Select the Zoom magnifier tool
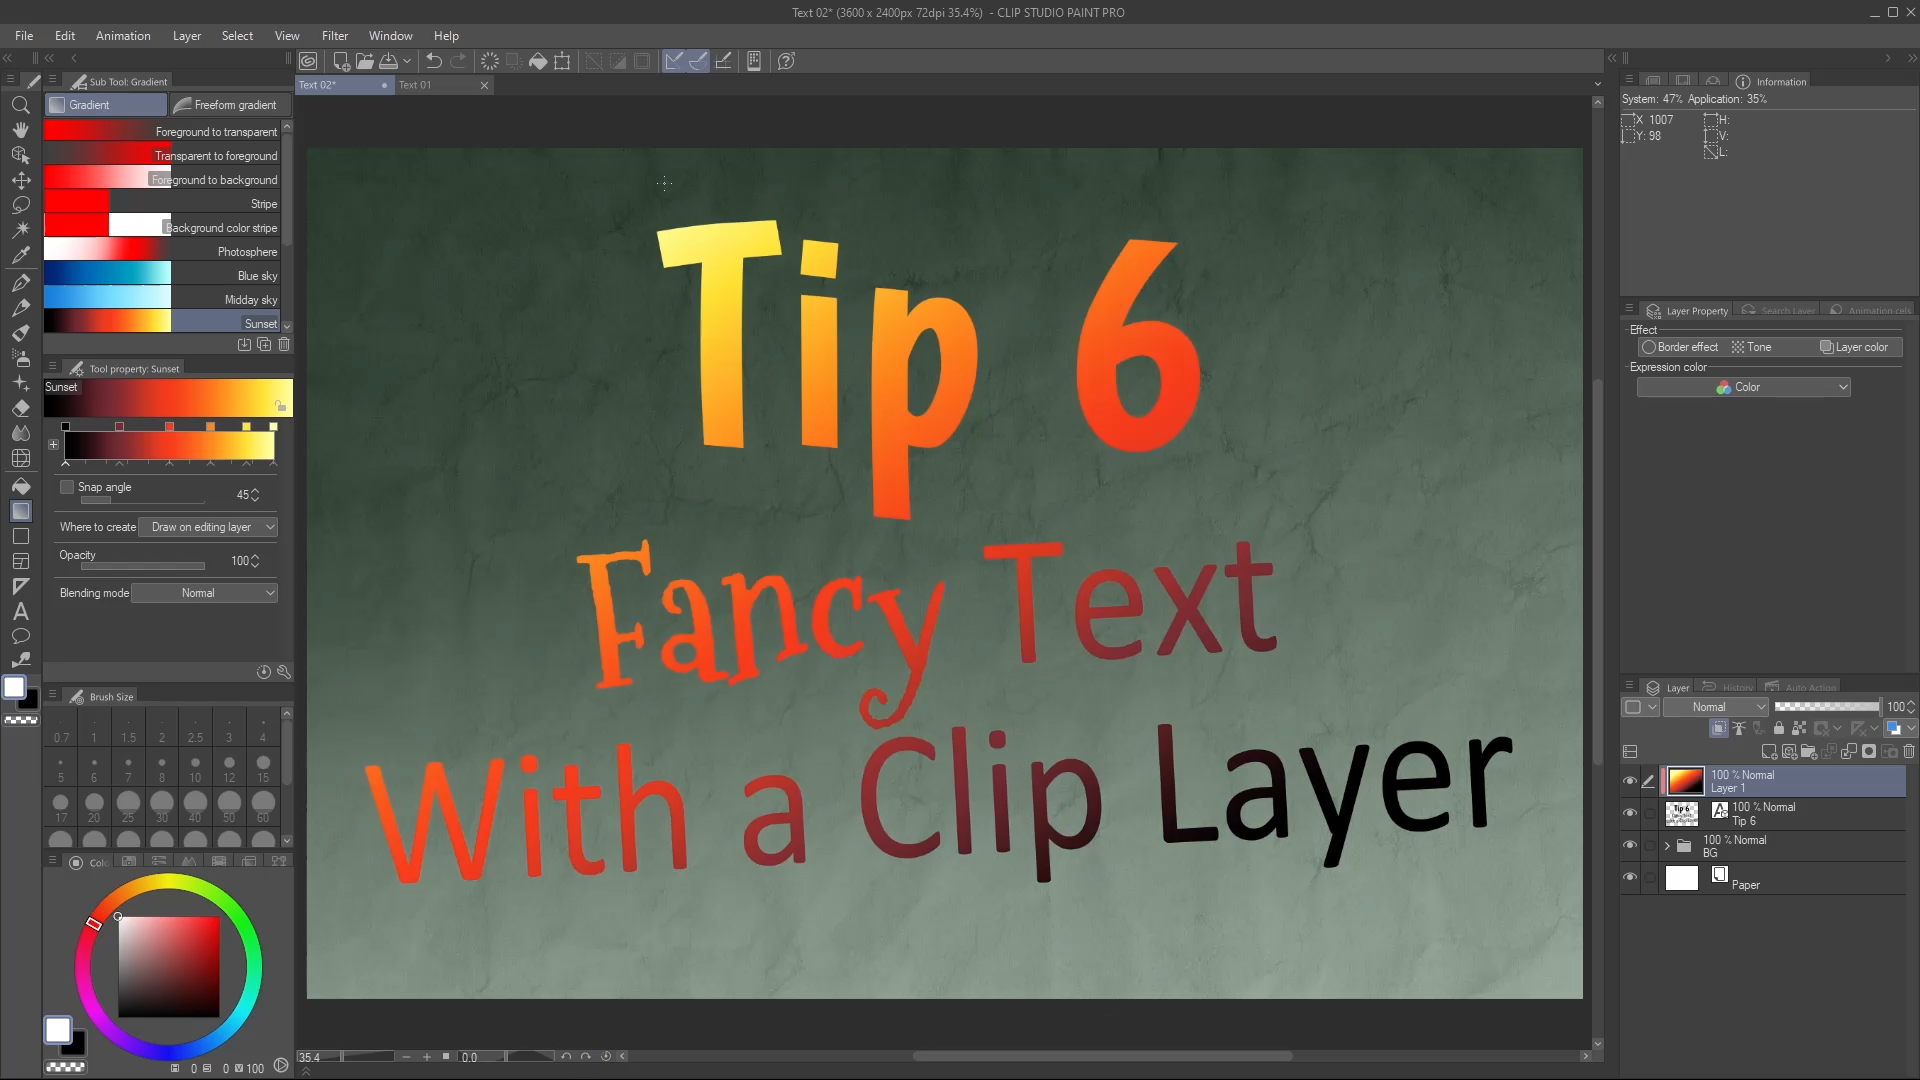The image size is (1920, 1080). (x=20, y=105)
